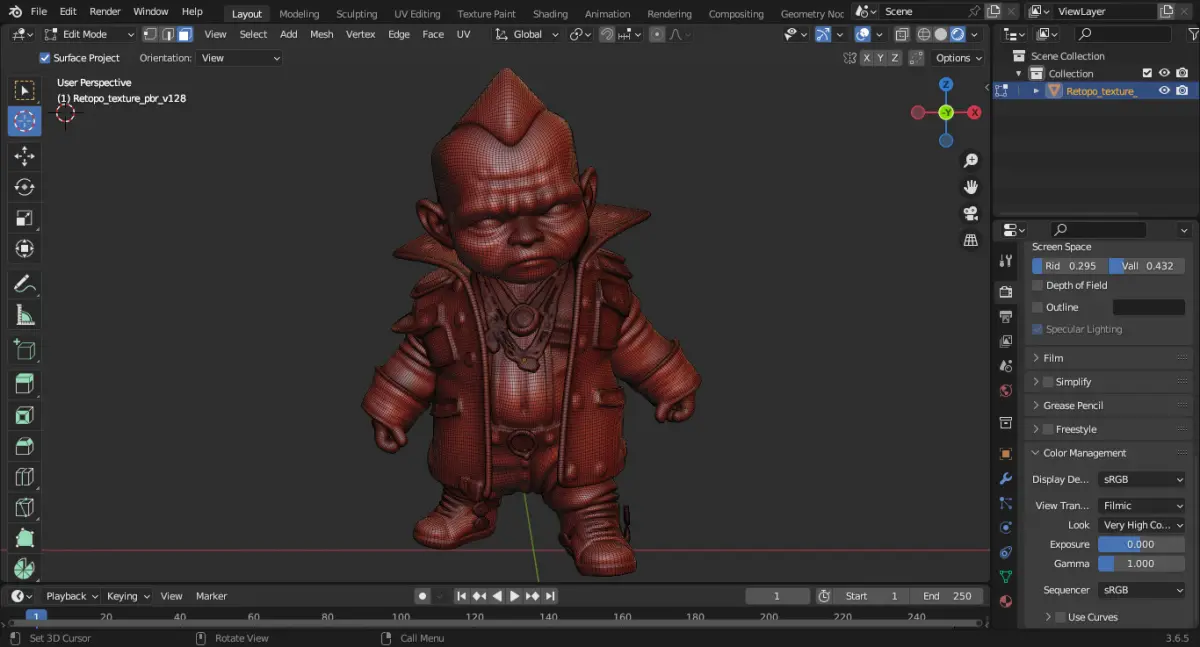The height and width of the screenshot is (647, 1200).
Task: Select the Move tool in toolbar
Action: (x=25, y=156)
